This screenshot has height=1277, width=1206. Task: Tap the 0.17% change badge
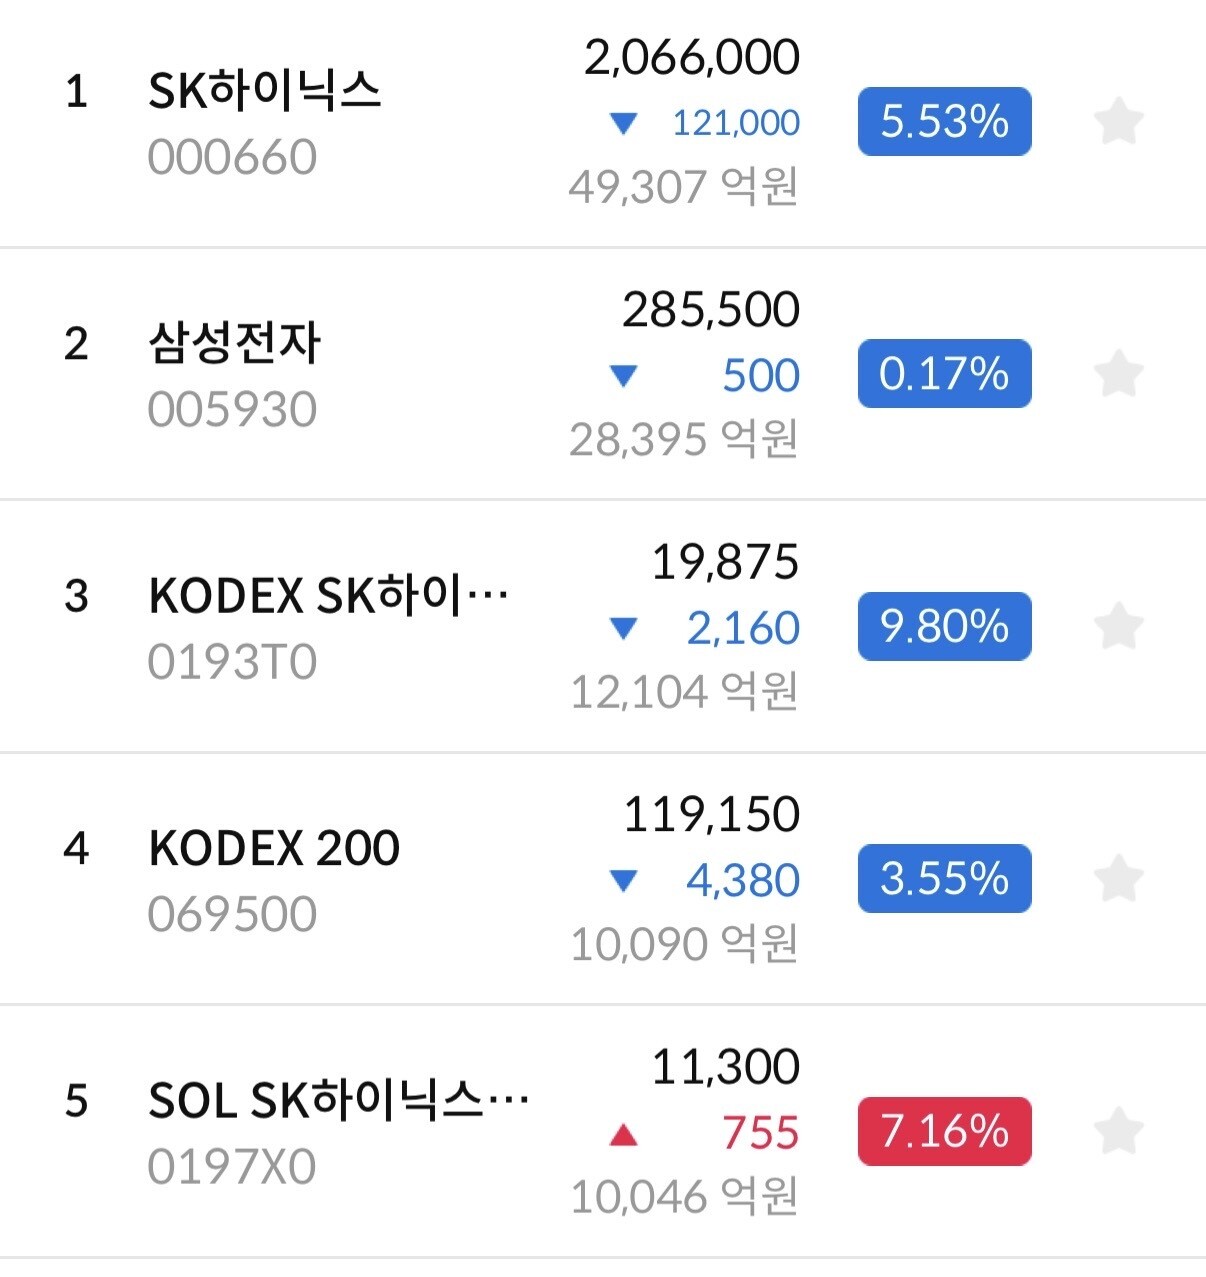tap(944, 374)
